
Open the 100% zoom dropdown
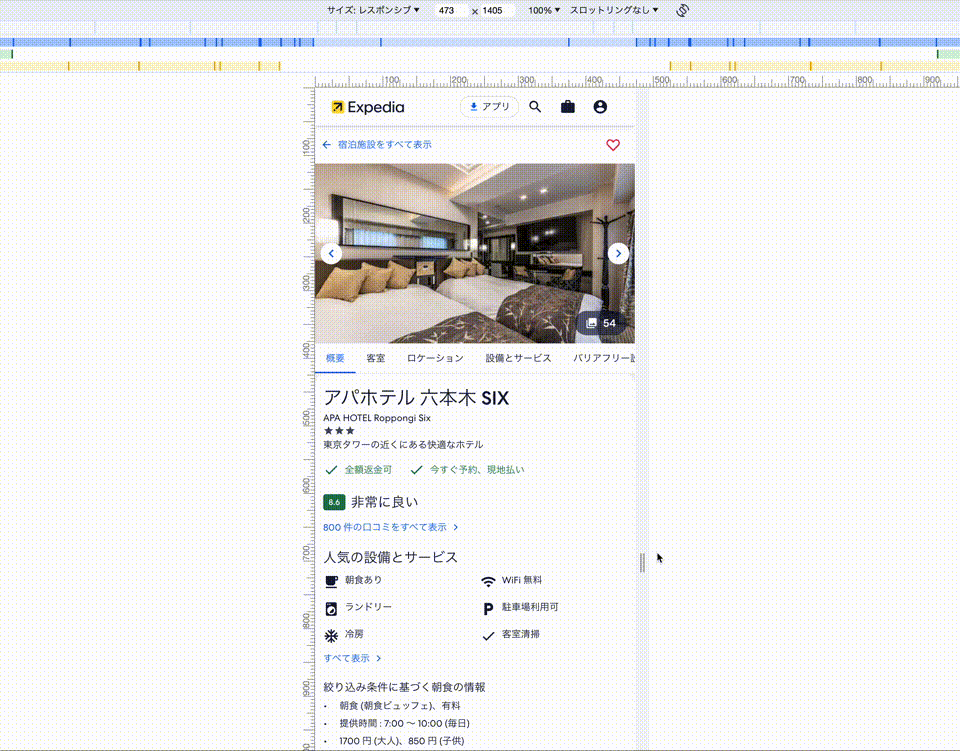click(x=543, y=10)
